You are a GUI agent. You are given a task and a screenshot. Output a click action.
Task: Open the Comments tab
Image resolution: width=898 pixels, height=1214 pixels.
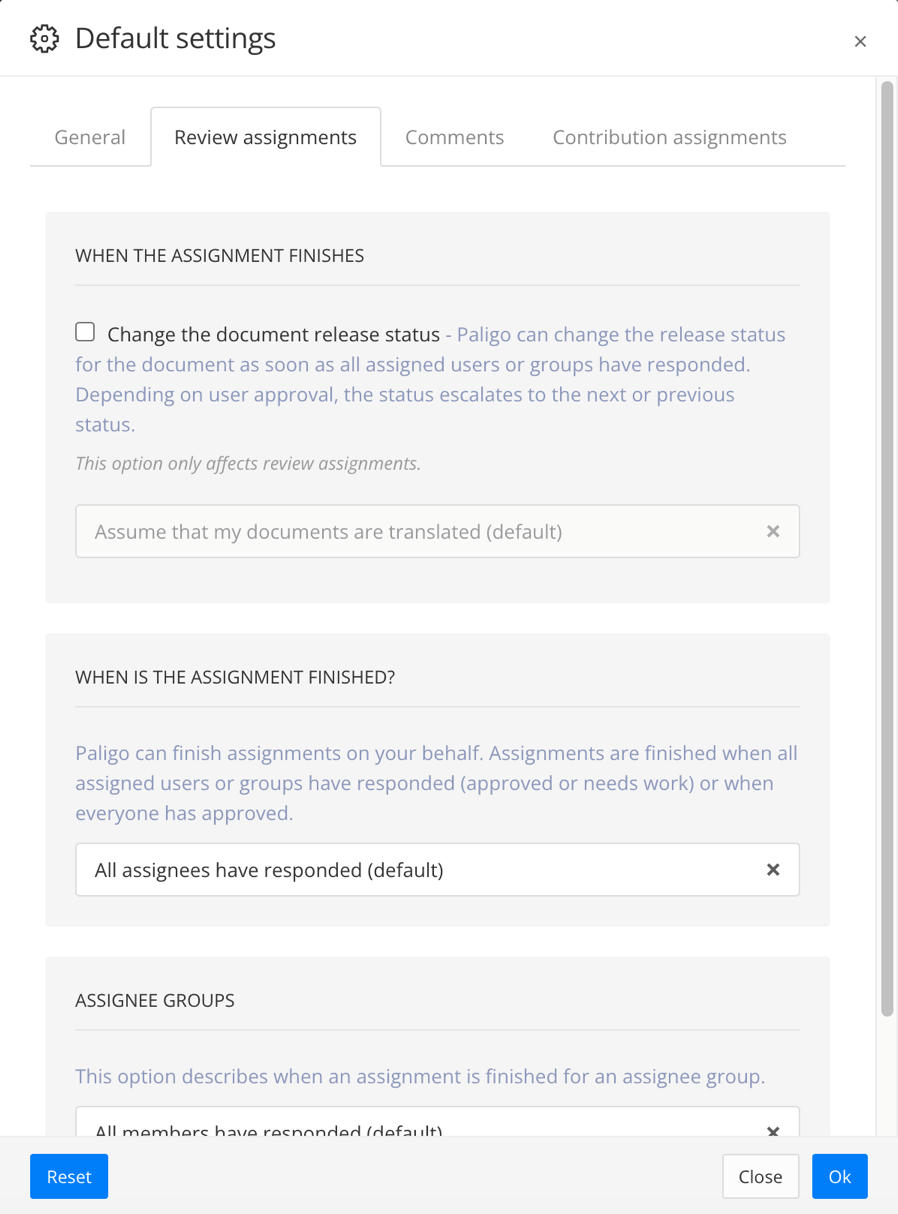click(x=454, y=136)
